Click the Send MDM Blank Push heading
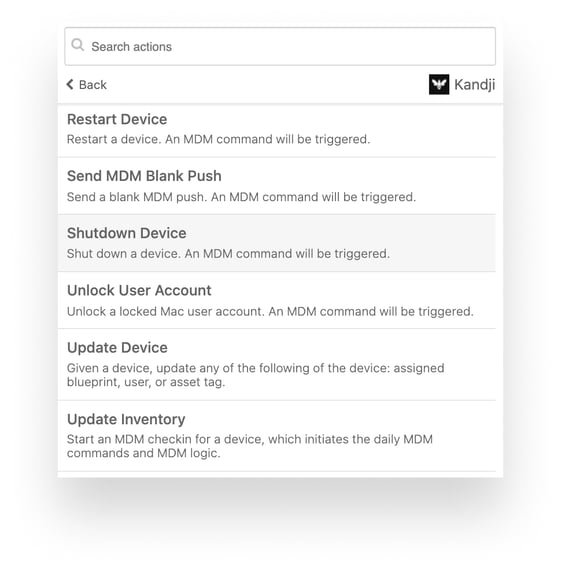 tap(144, 176)
